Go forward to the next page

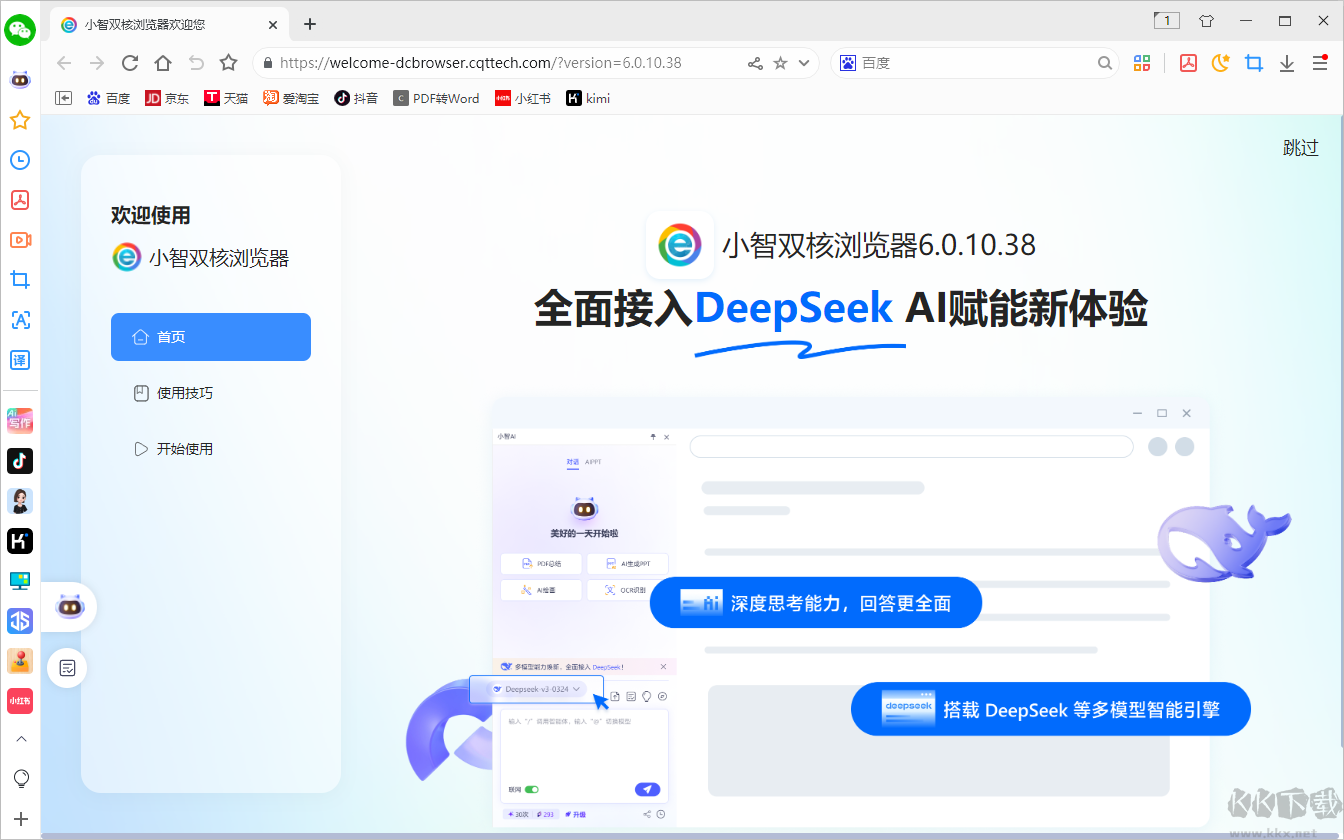(97, 63)
